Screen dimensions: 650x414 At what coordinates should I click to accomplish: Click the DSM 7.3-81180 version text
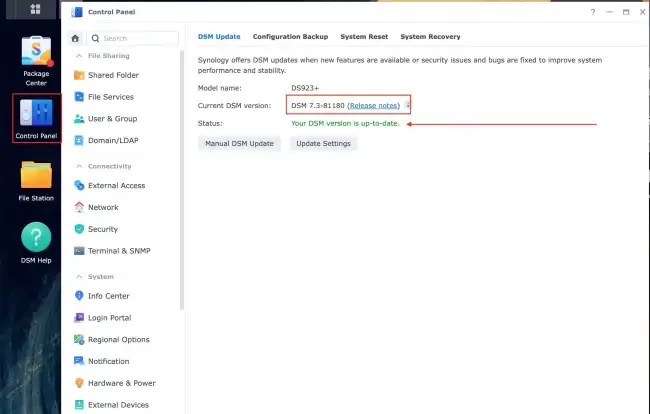(318, 106)
